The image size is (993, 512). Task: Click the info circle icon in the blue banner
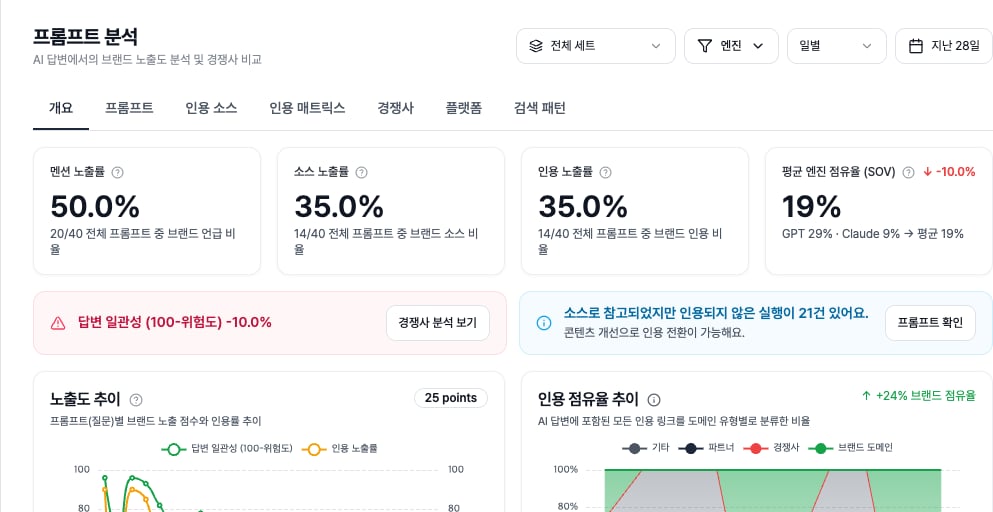(x=543, y=323)
